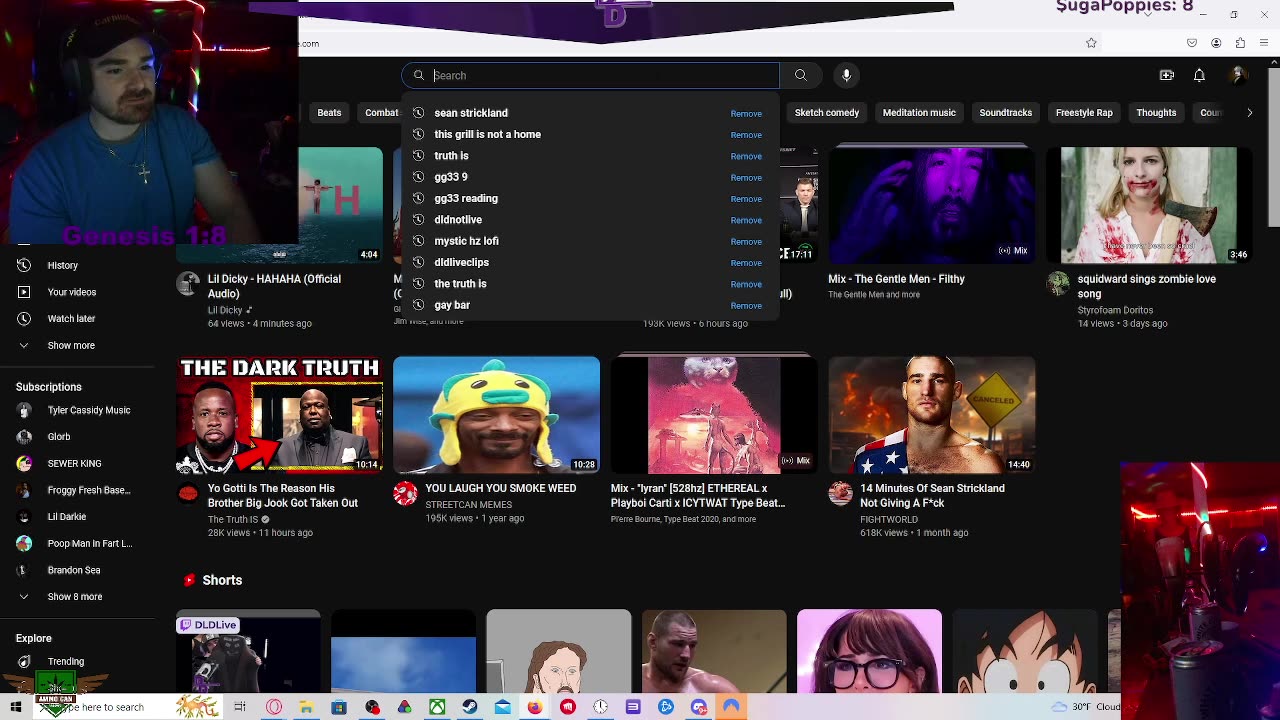Click the Styrofoam Doritos channel avatar

[1058, 283]
